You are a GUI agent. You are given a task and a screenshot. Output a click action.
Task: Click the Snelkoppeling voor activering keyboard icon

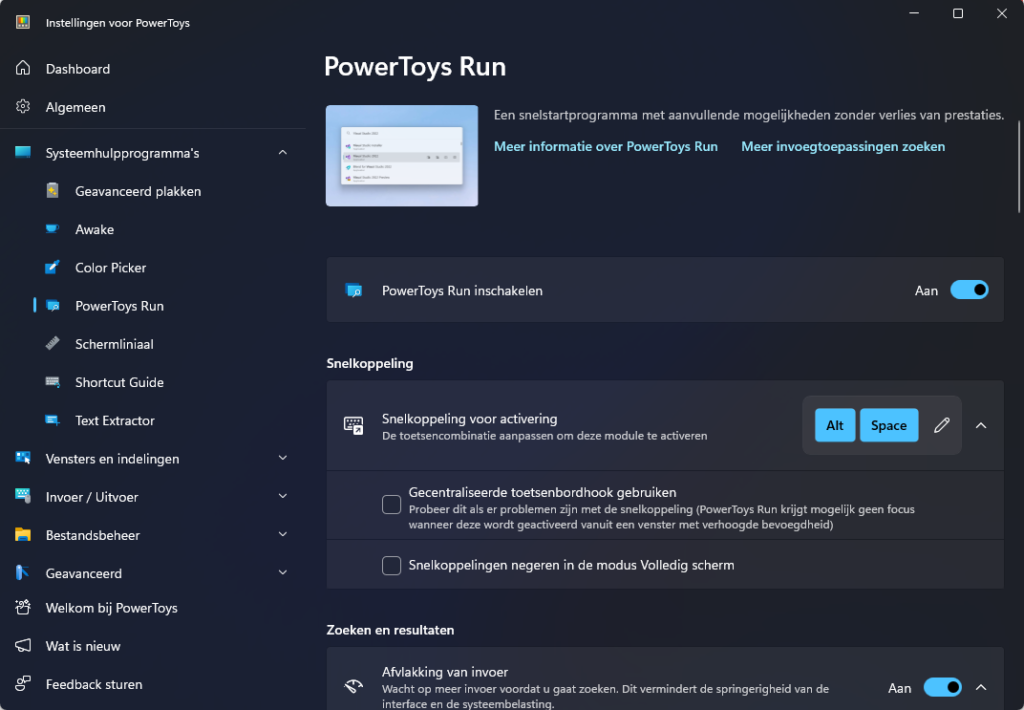pos(353,425)
